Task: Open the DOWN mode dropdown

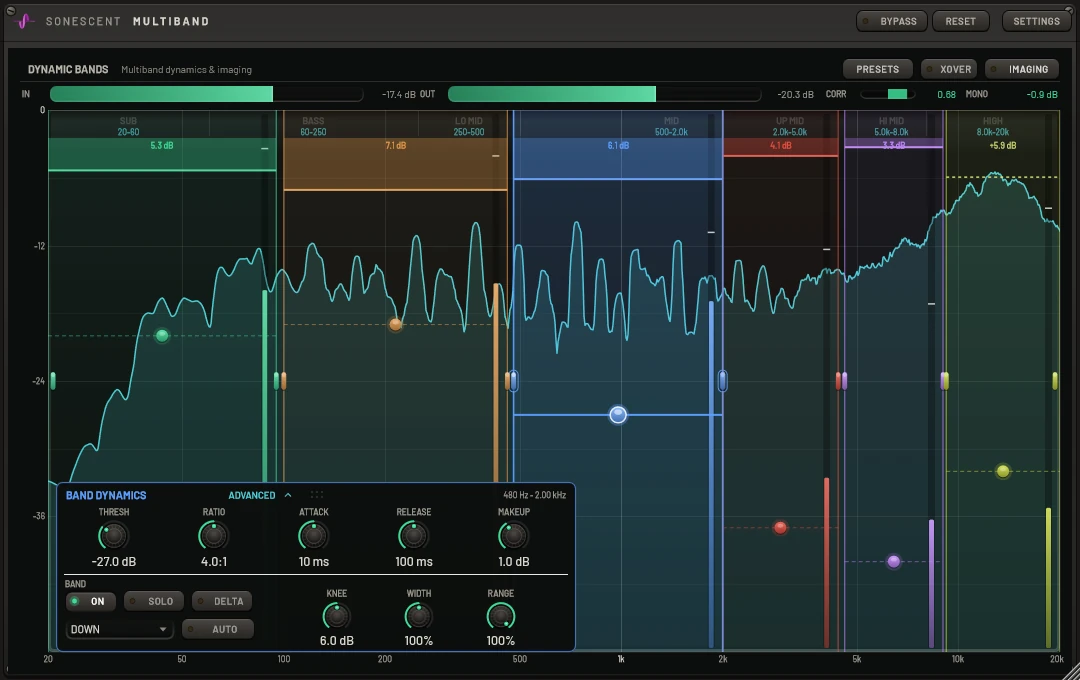Action: 118,629
